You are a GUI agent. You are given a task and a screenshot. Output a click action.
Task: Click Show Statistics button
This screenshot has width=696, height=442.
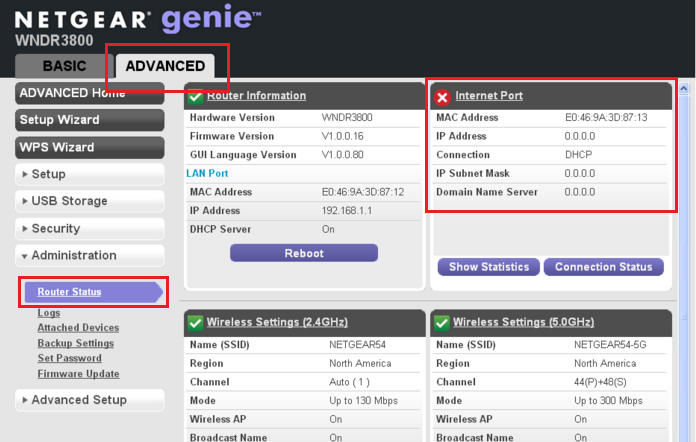489,267
